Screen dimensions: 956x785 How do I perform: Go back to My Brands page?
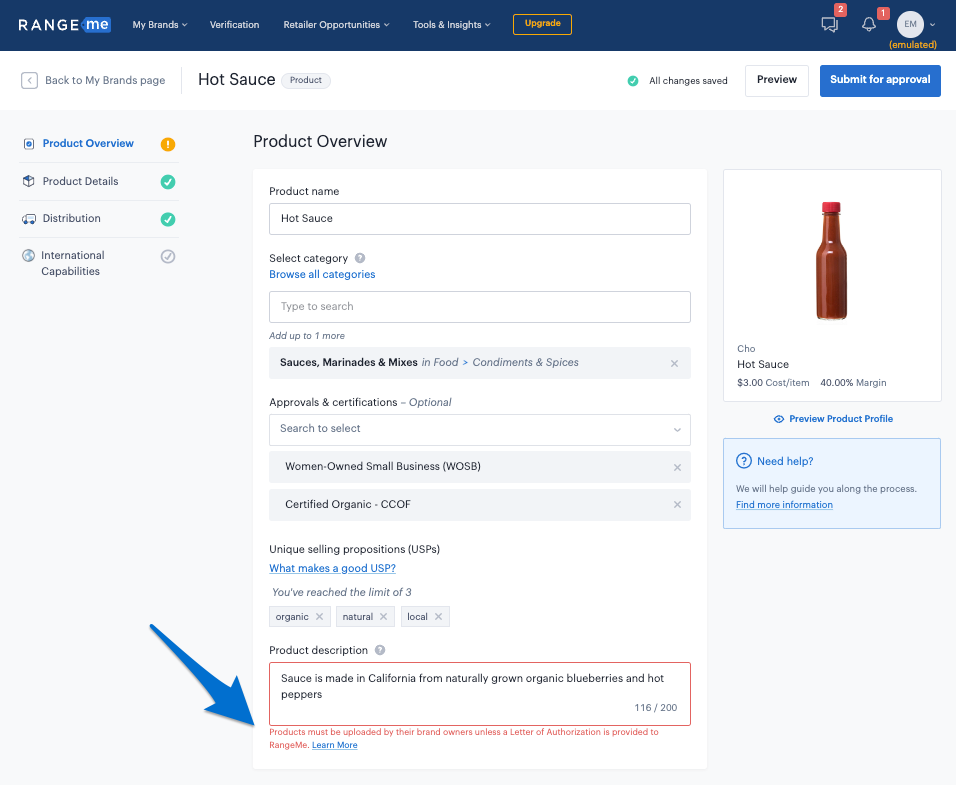[105, 80]
